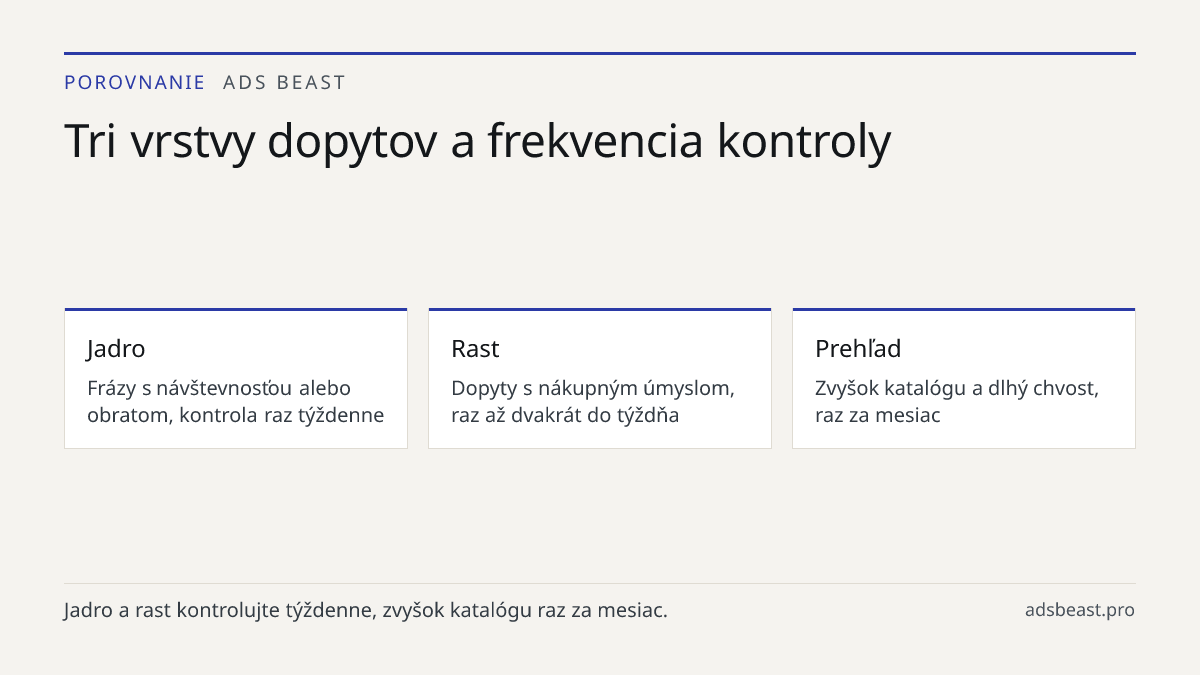Screen dimensions: 1200x675
Task: Click the Prehľad card title
Action: pyautogui.click(x=858, y=349)
